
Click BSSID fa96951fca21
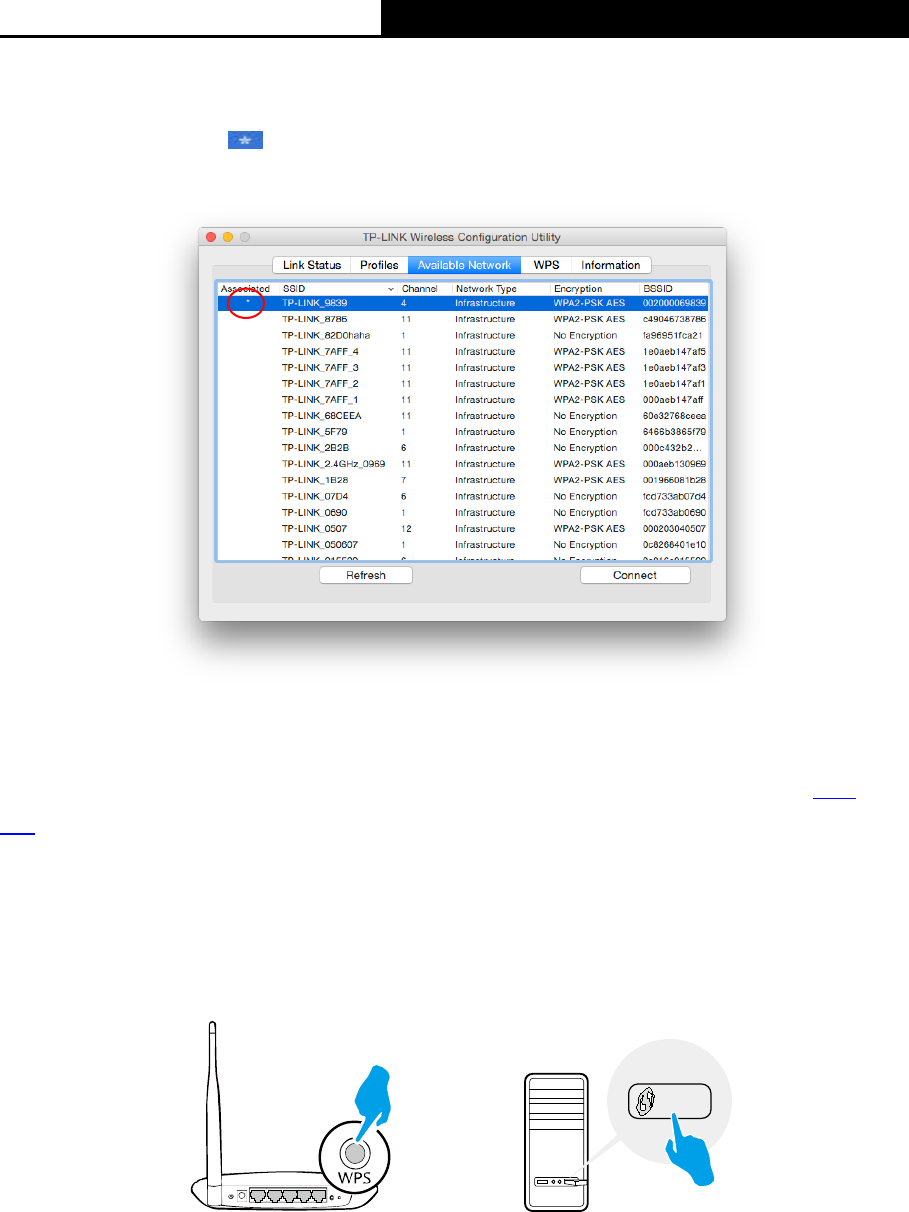pyautogui.click(x=673, y=335)
